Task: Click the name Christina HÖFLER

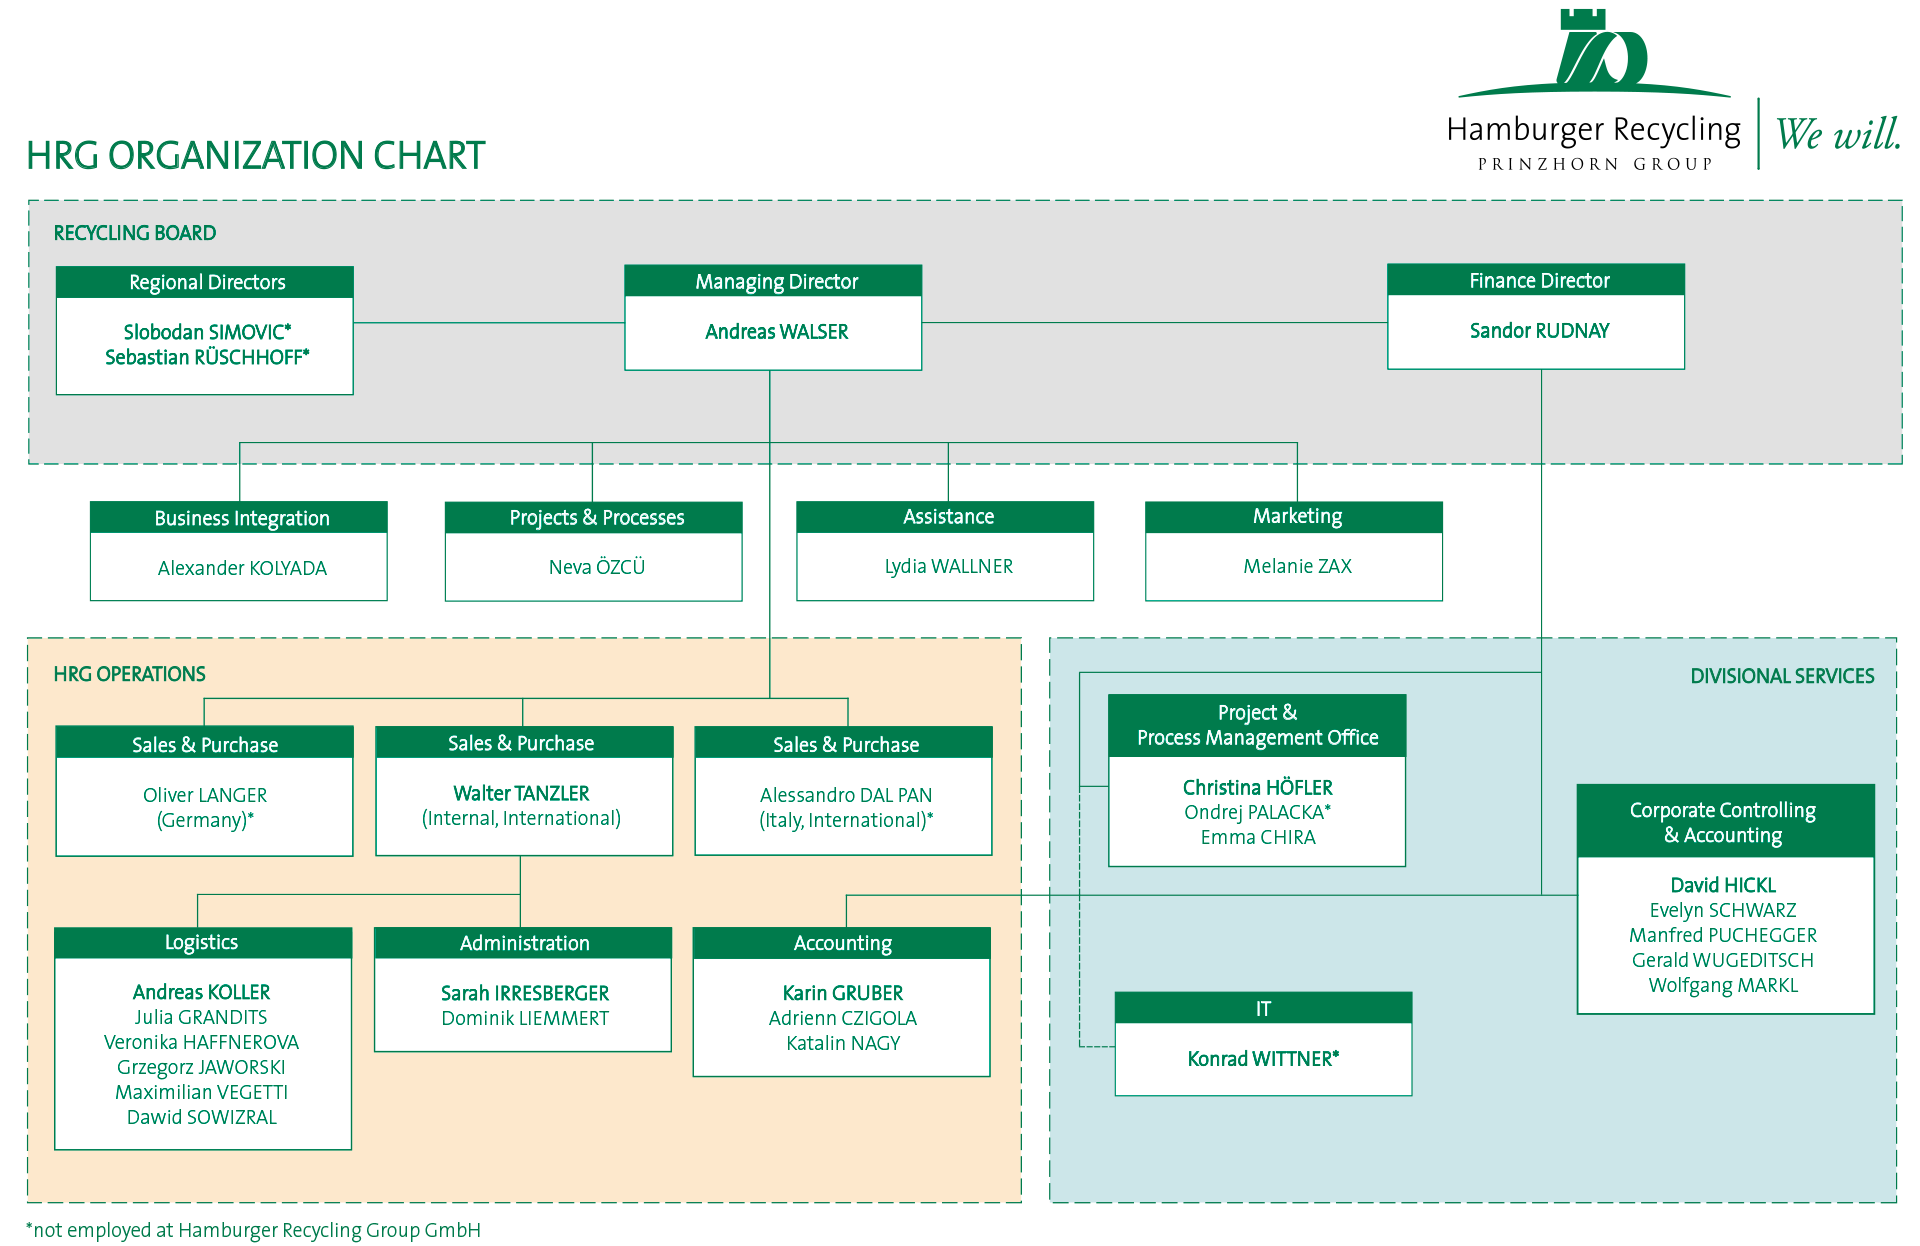Action: tap(1258, 788)
